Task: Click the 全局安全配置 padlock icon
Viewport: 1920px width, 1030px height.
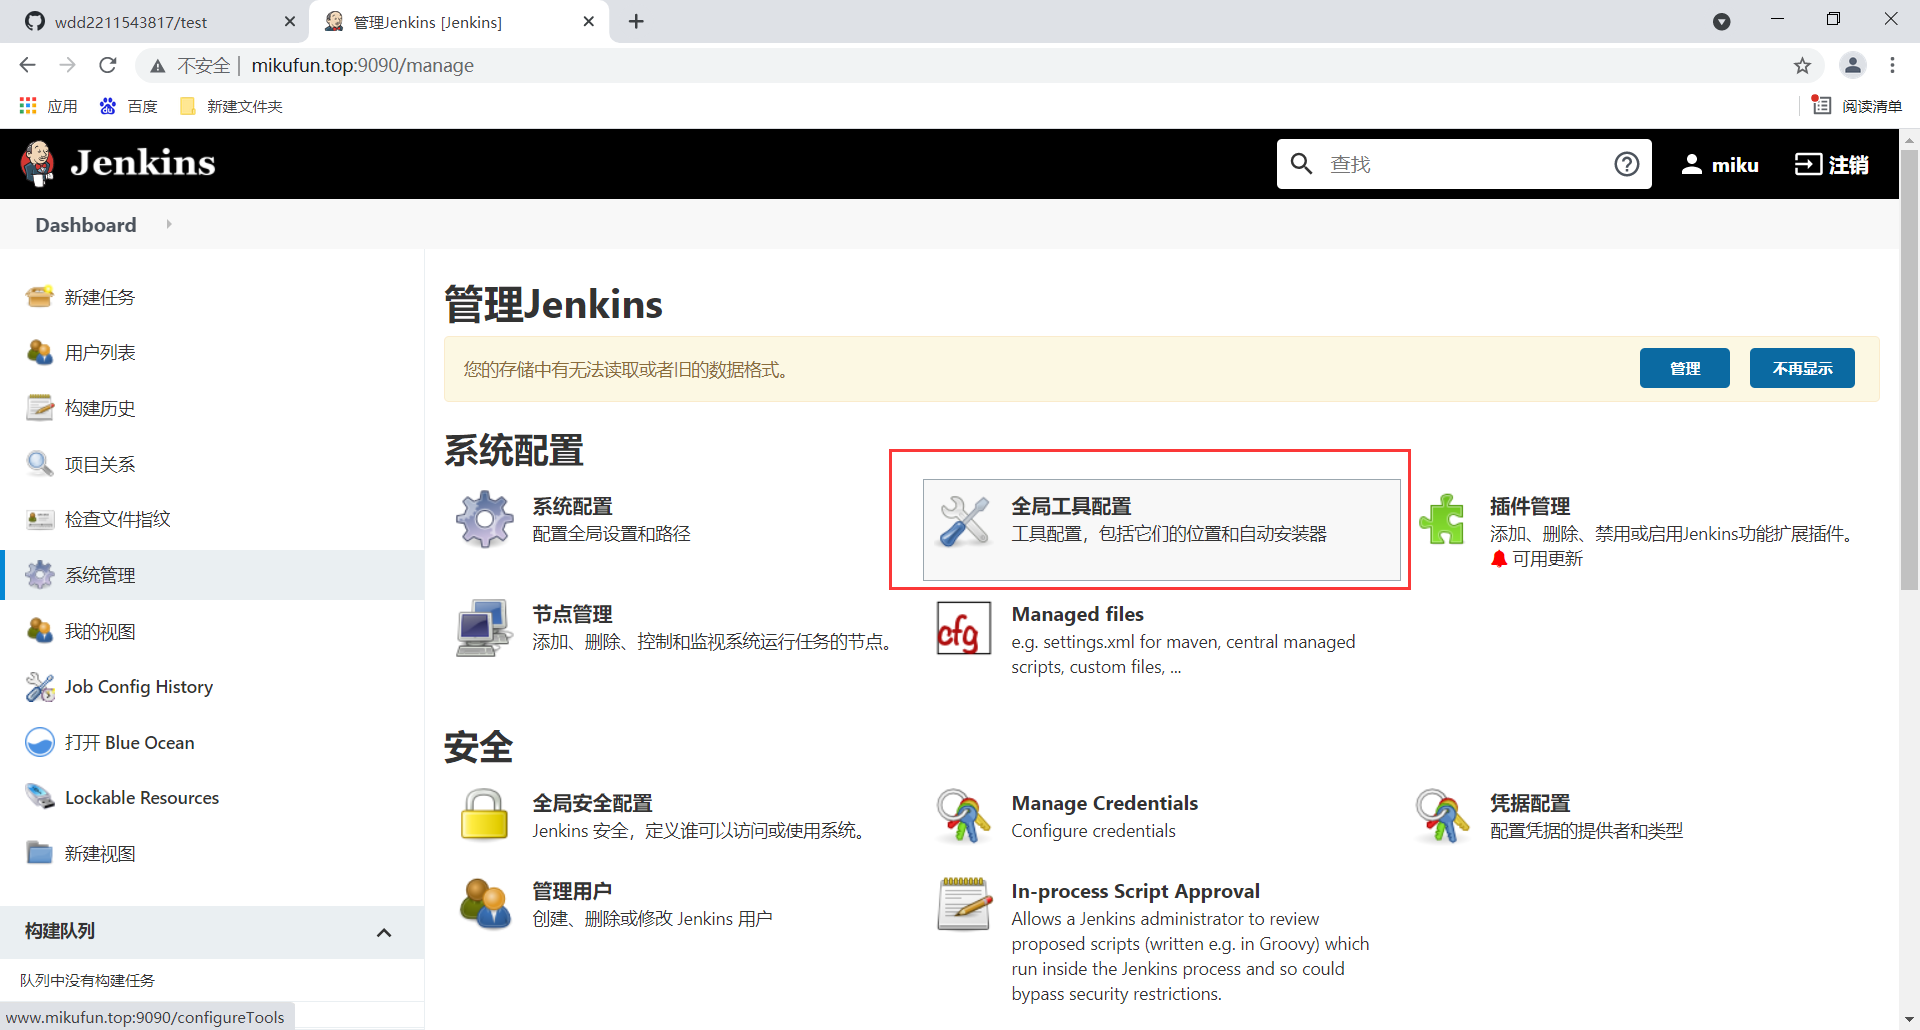Action: 484,815
